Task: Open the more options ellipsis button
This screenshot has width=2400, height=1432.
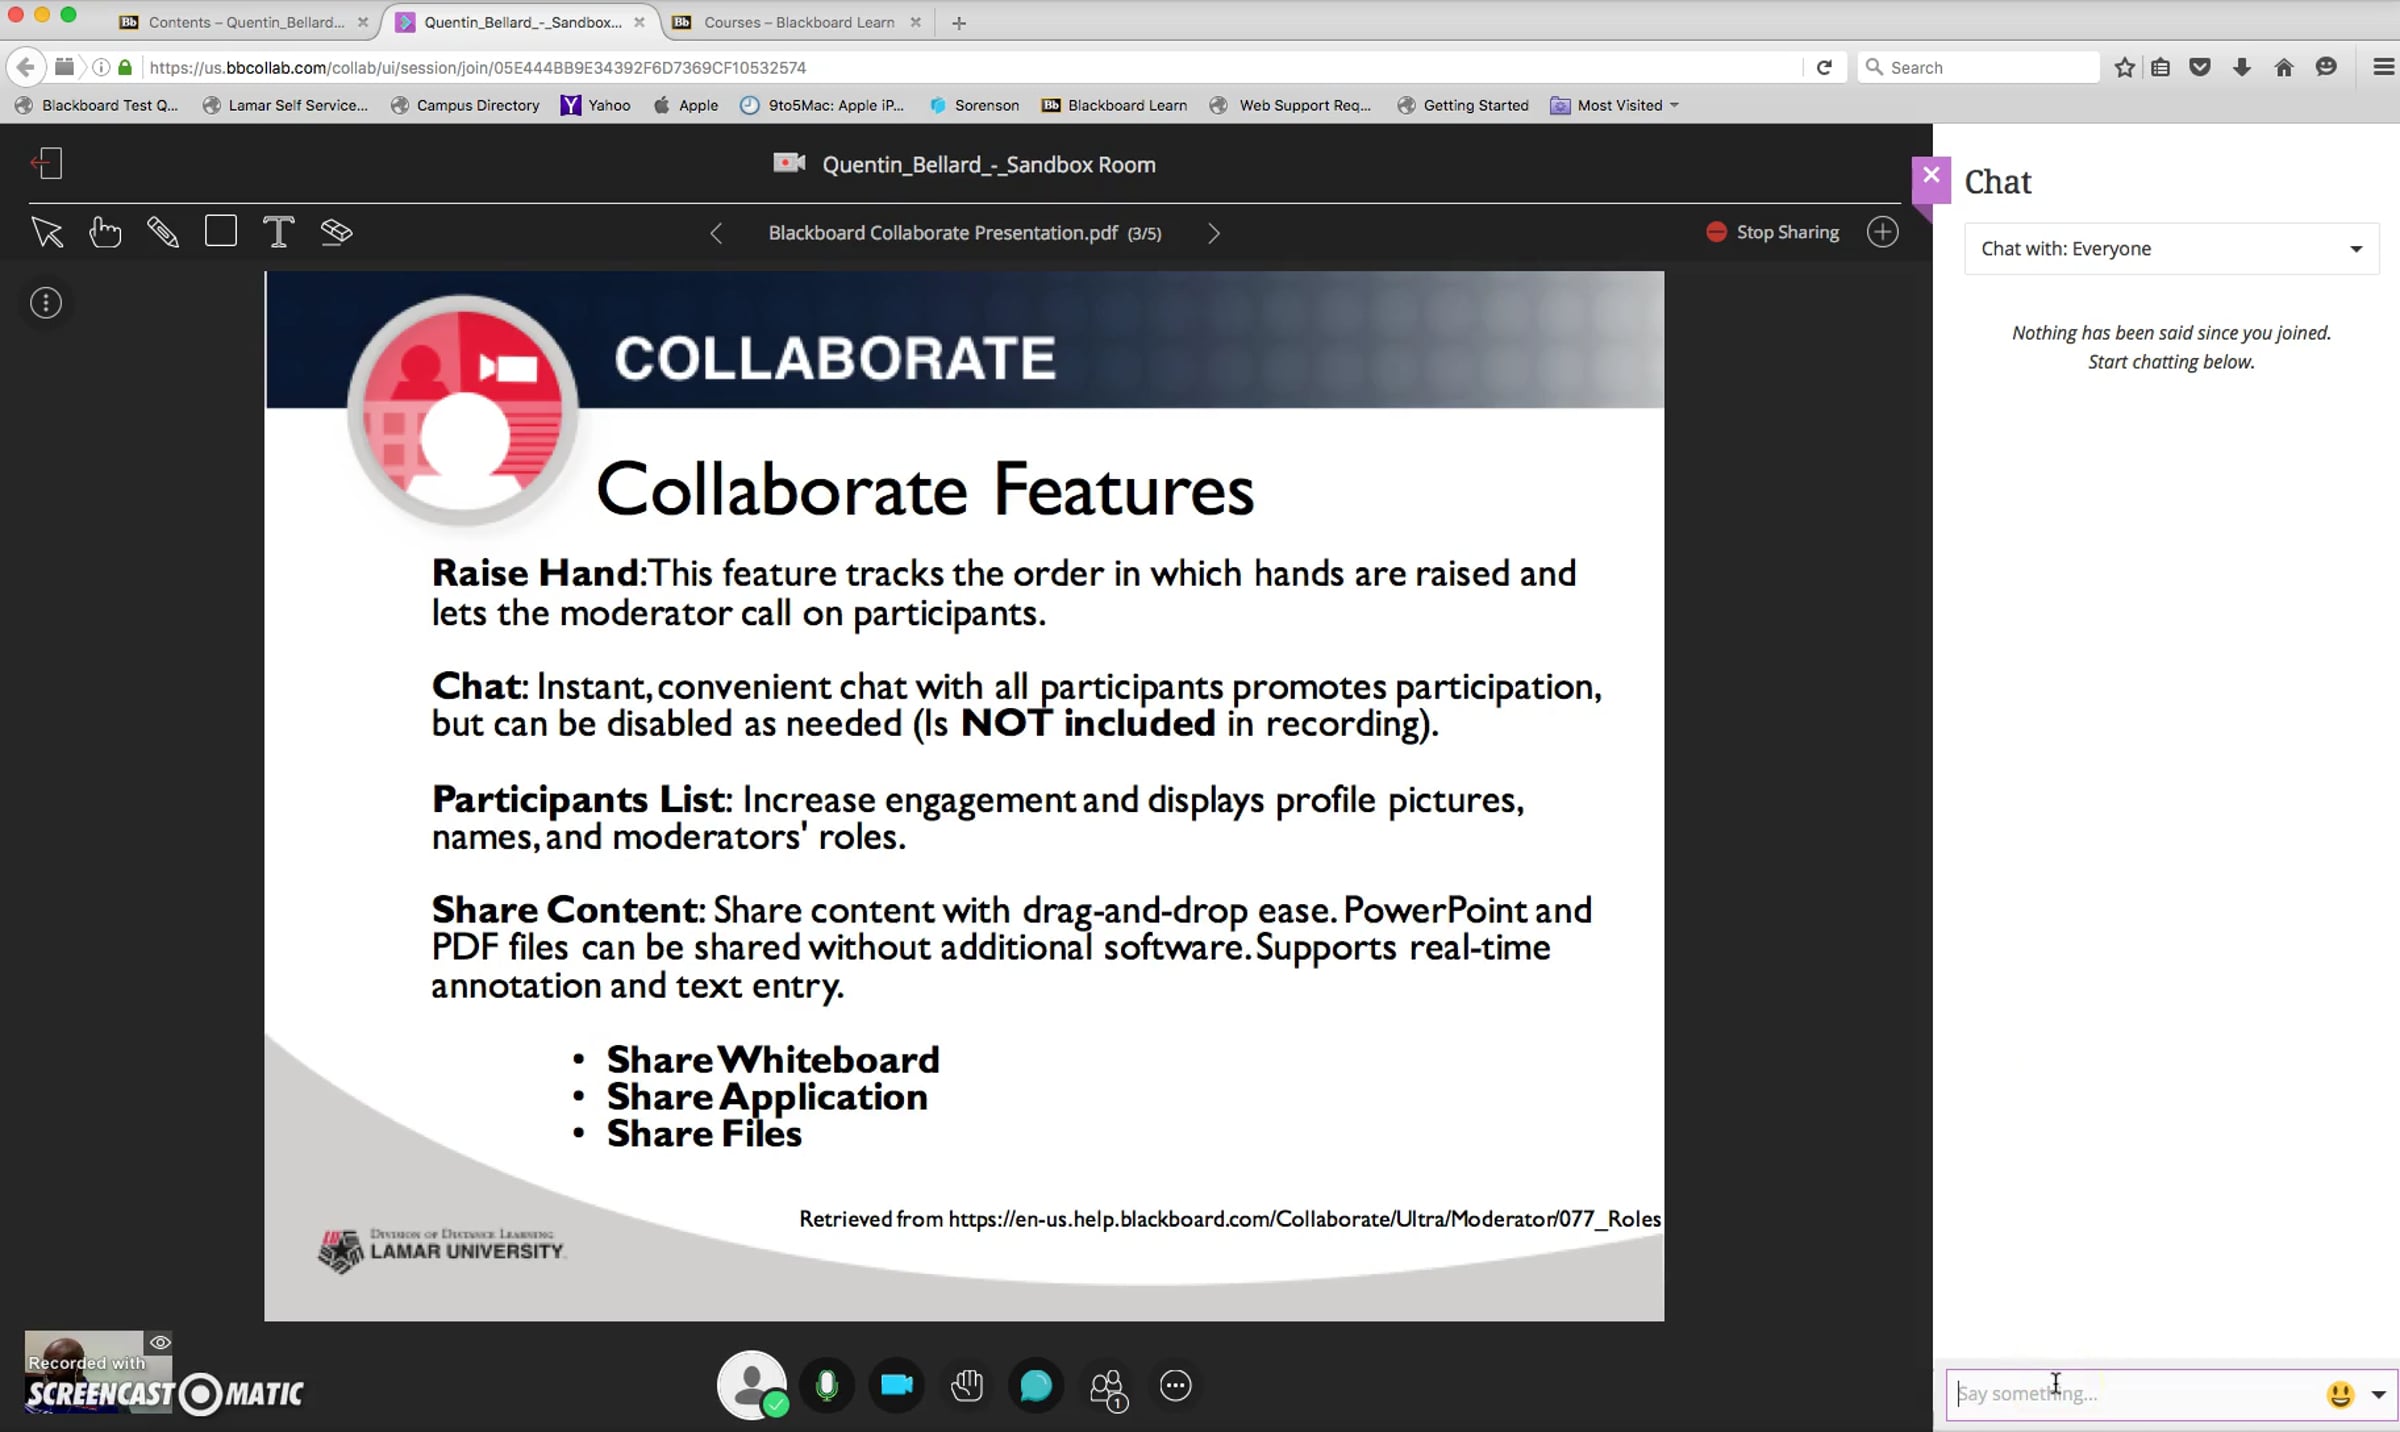Action: pyautogui.click(x=1176, y=1385)
